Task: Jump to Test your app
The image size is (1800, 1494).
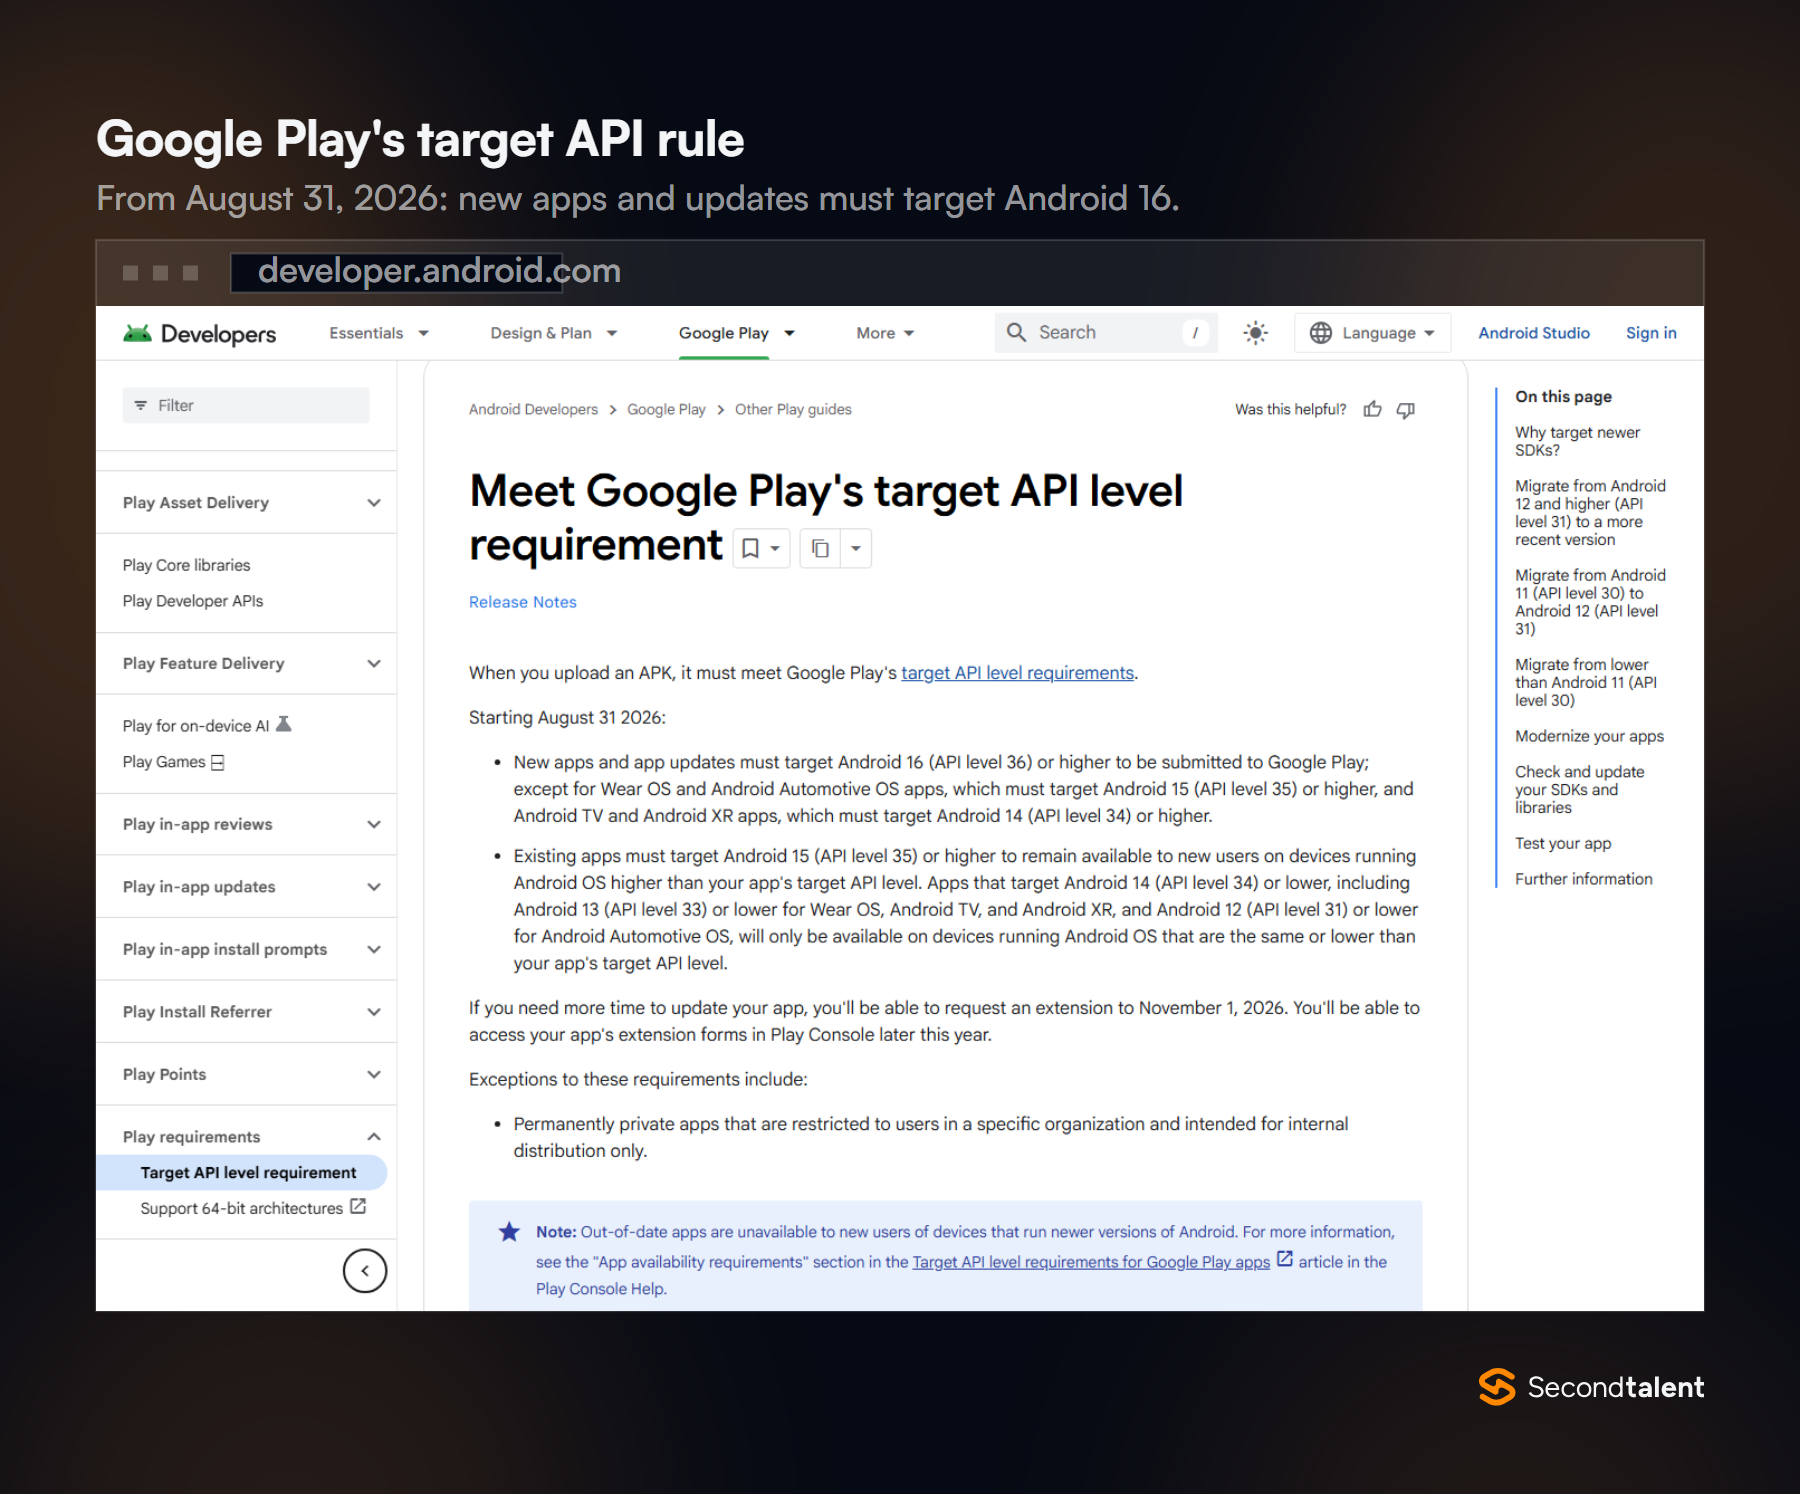Action: (1563, 843)
